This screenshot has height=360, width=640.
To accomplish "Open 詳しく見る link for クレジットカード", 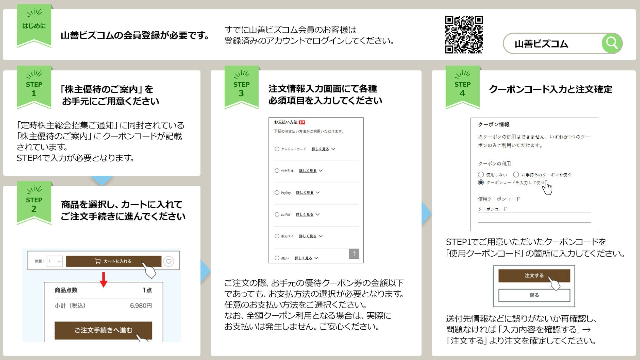I will pyautogui.click(x=320, y=149).
